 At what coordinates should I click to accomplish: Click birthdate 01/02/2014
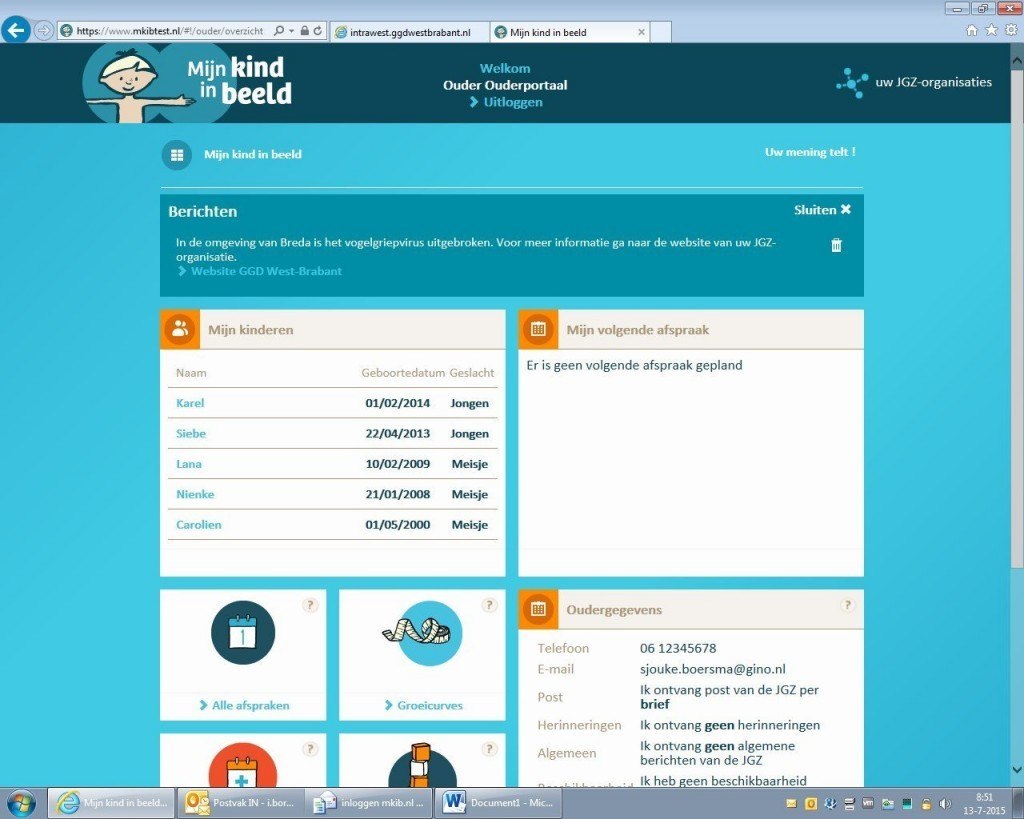point(398,403)
